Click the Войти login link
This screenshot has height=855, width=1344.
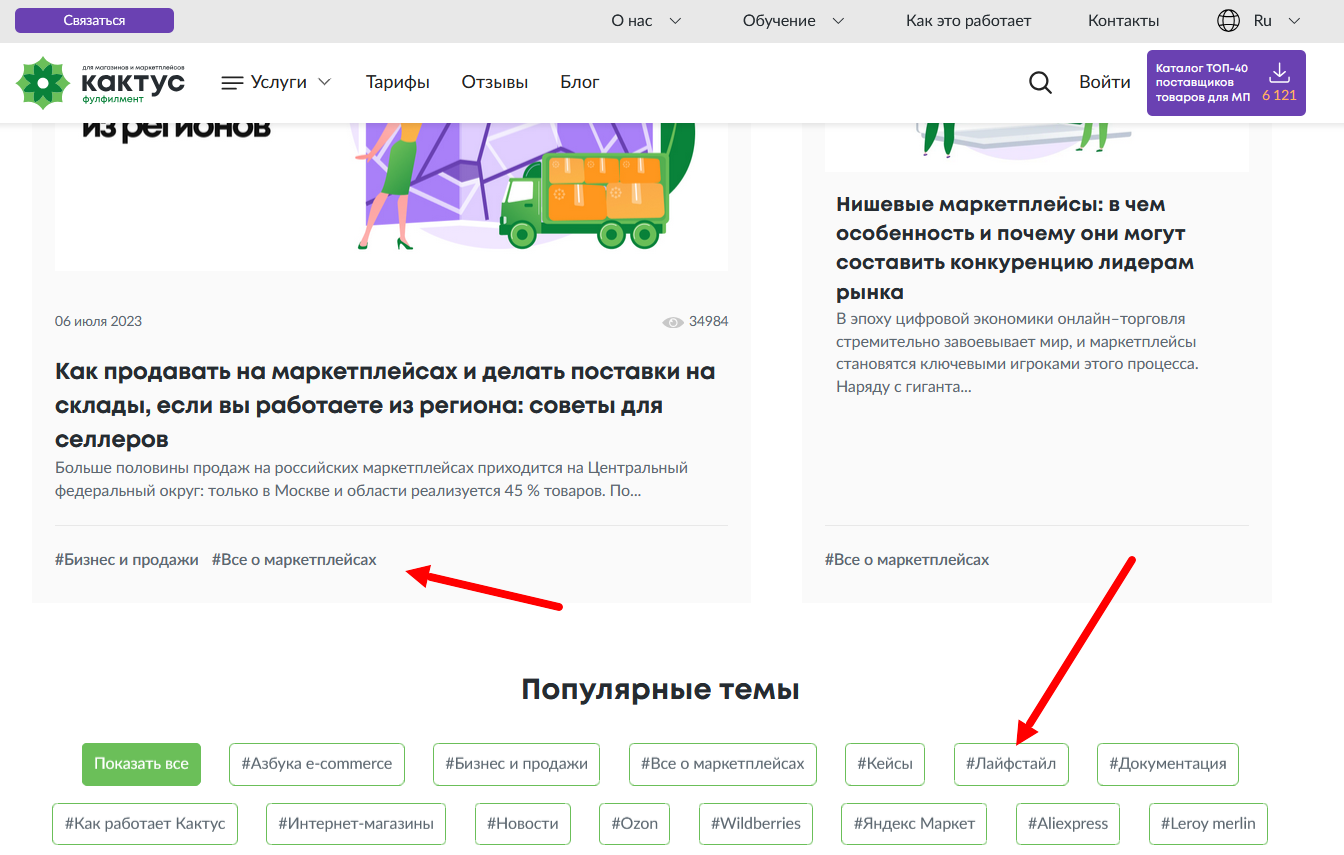point(1104,82)
